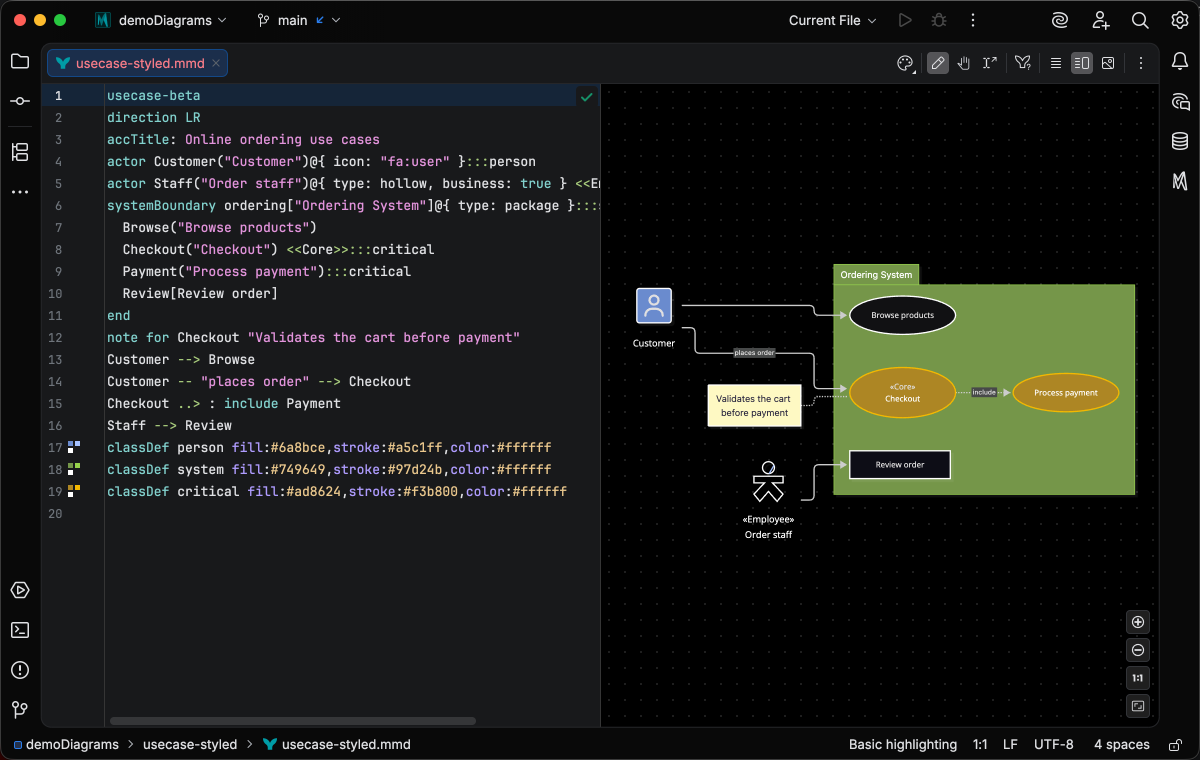The height and width of the screenshot is (760, 1200).
Task: Click the green inspection checkmark
Action: pos(587,97)
